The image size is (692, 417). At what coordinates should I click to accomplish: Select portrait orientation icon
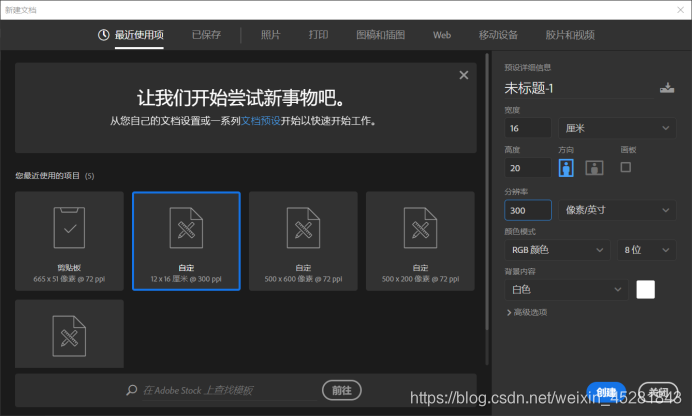[x=566, y=168]
